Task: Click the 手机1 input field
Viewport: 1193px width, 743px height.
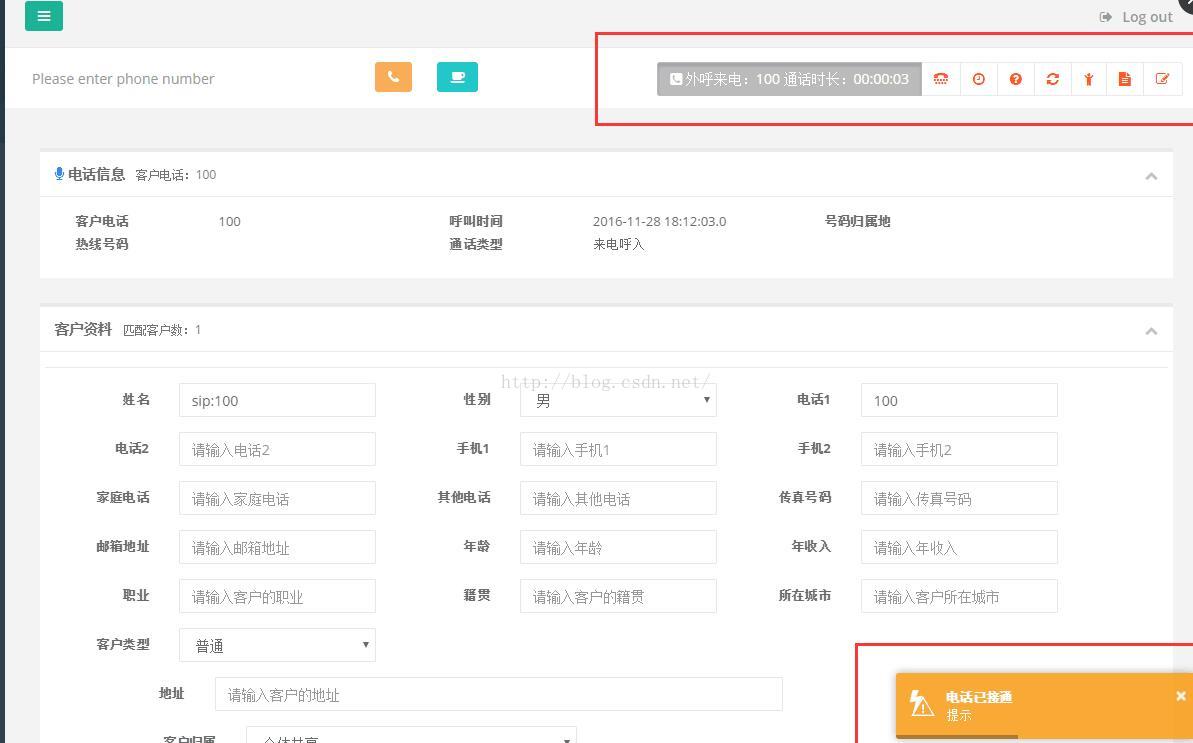Action: click(618, 449)
